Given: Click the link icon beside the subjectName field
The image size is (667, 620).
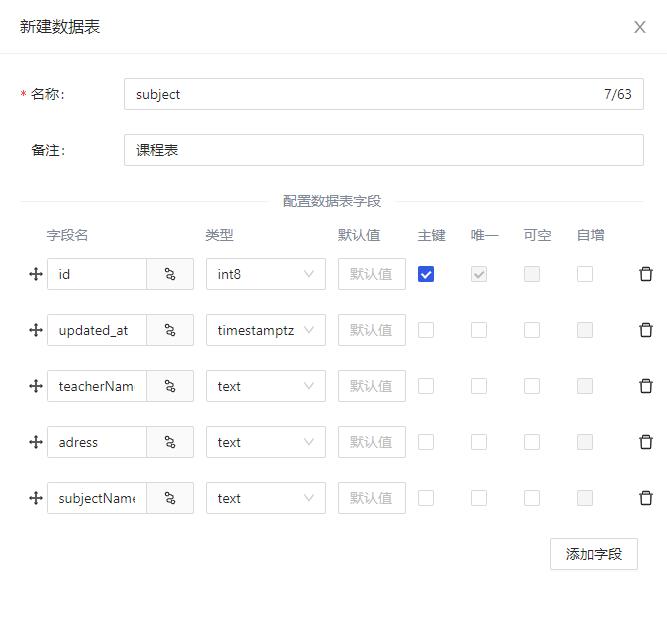Looking at the screenshot, I should [170, 498].
